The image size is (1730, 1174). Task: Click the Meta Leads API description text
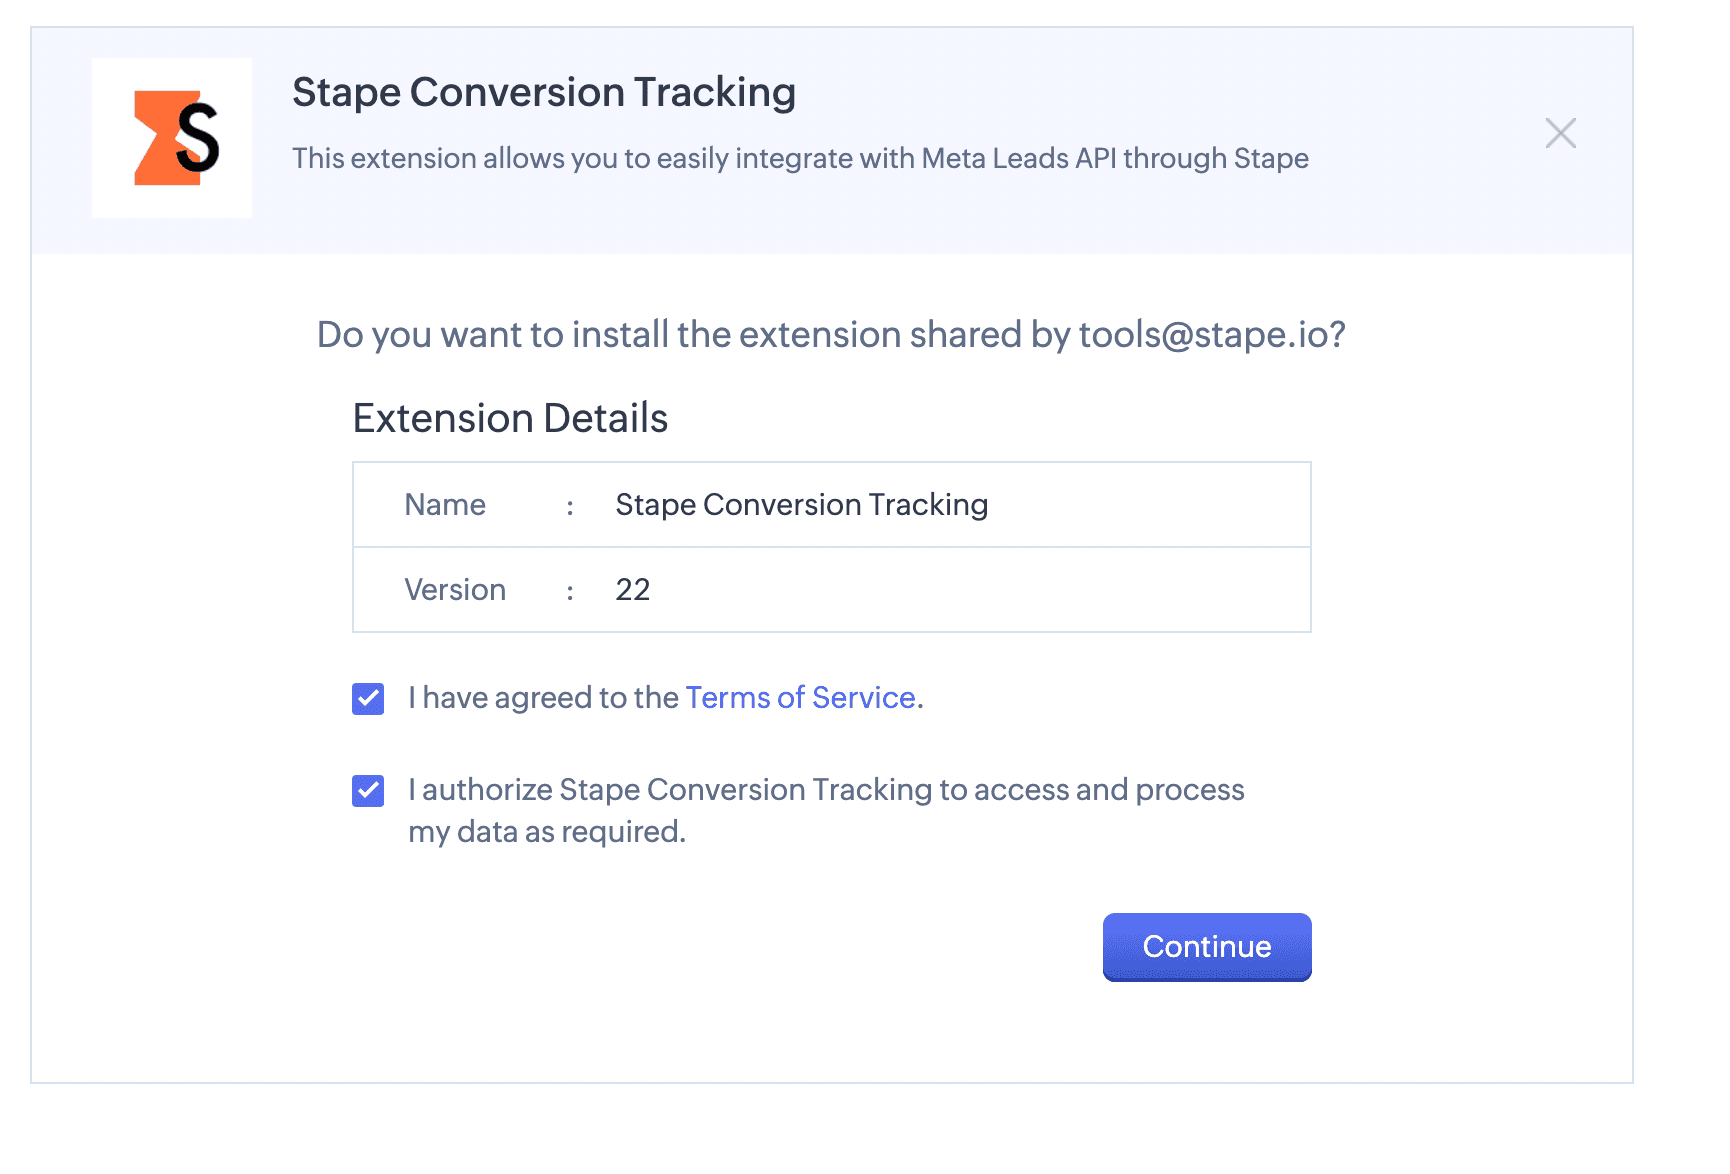pyautogui.click(x=800, y=159)
